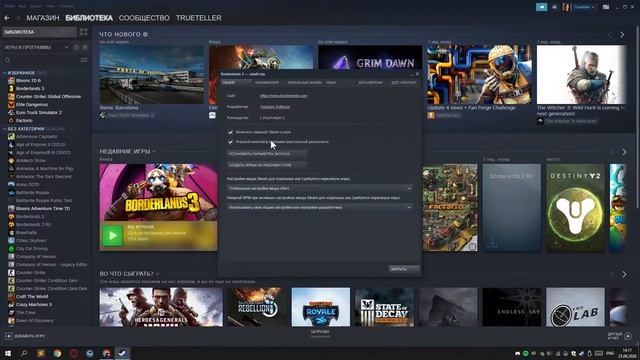Open State of Decay game cover

click(384, 307)
